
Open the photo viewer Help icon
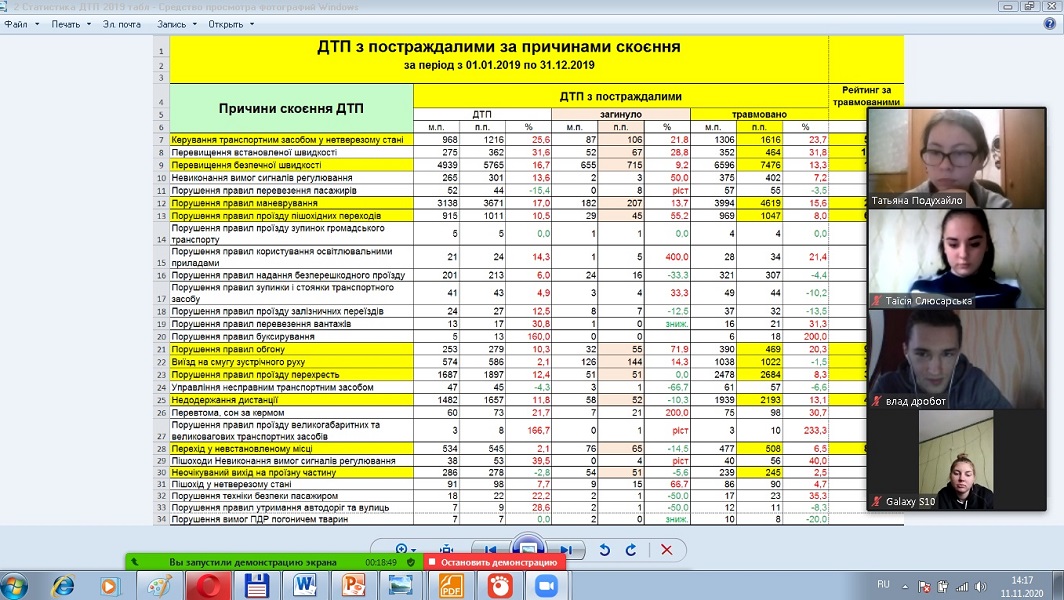click(1050, 24)
